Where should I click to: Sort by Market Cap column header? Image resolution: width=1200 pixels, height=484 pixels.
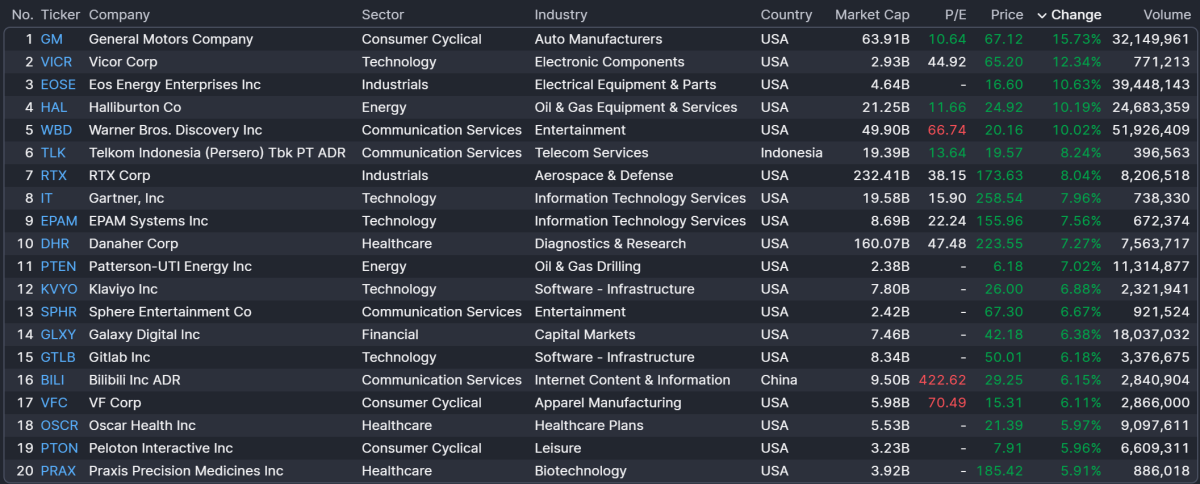872,15
